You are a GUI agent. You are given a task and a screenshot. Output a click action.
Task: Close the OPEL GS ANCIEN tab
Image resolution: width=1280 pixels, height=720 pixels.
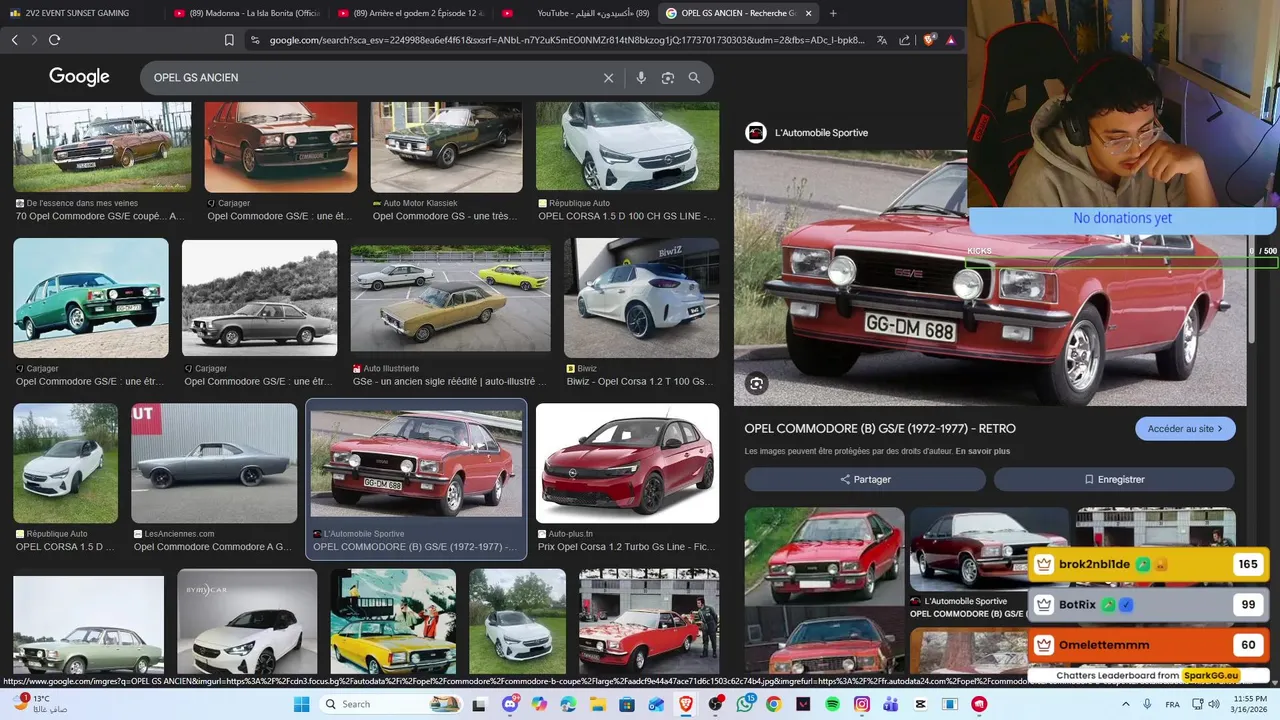tap(808, 13)
